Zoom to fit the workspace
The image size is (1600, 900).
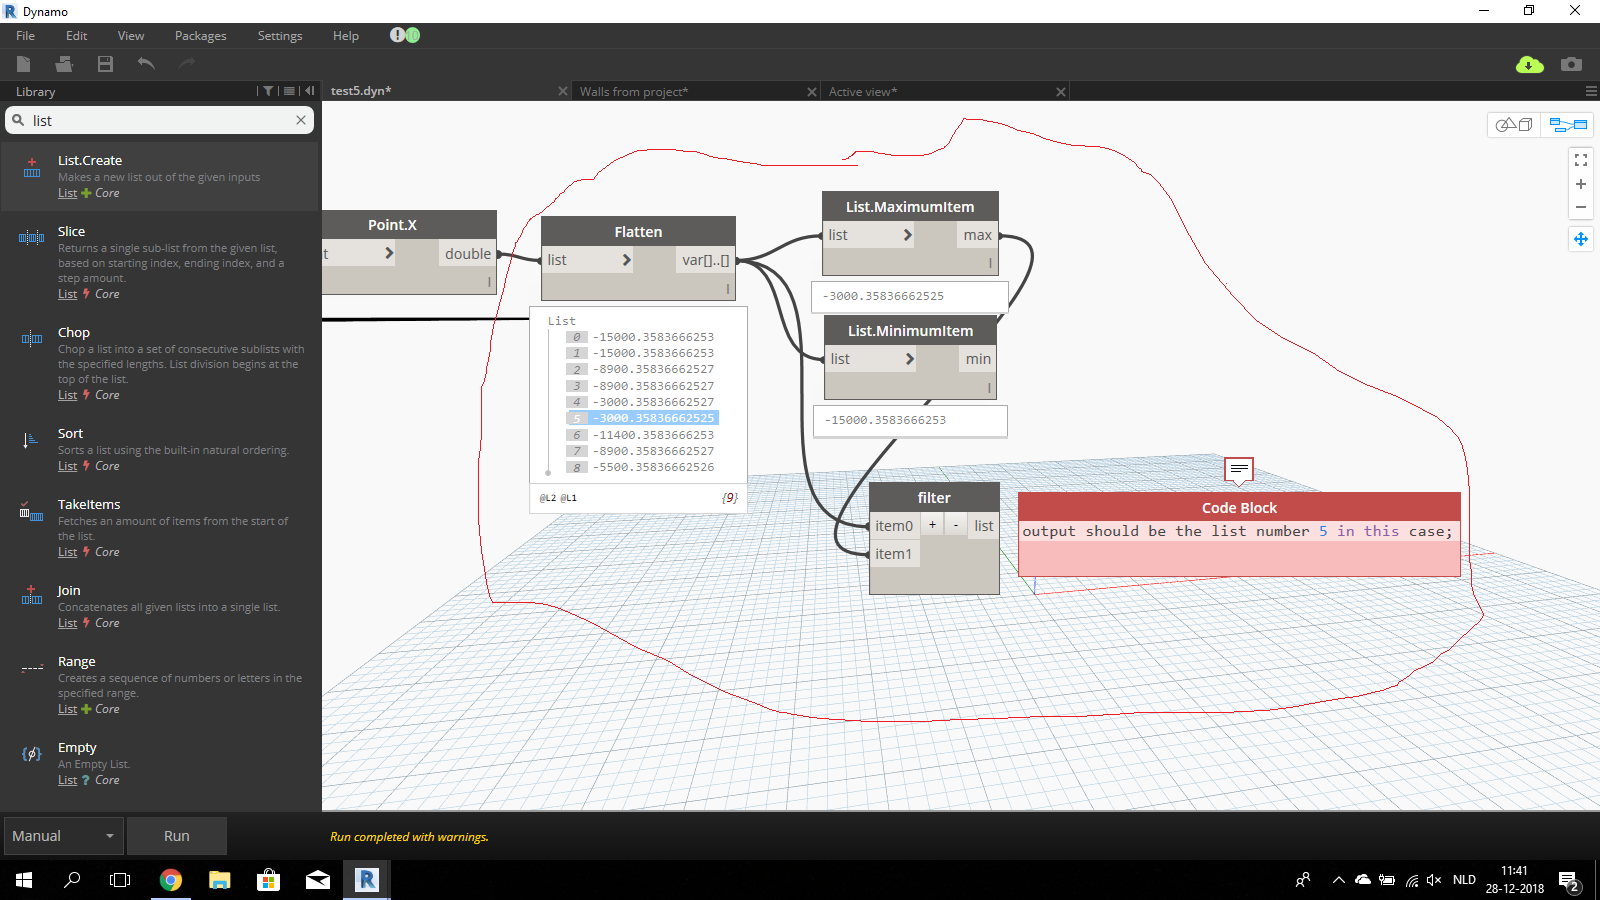point(1581,160)
